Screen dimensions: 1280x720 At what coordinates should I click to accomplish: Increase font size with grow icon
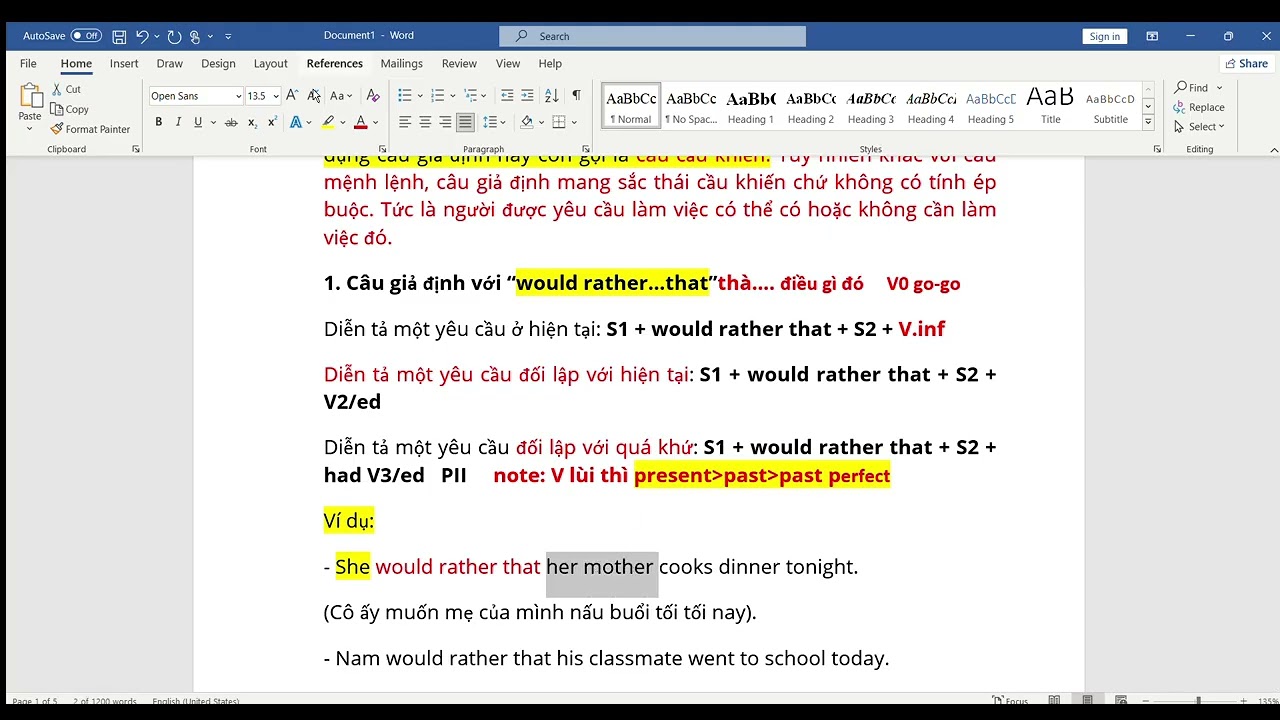[292, 95]
